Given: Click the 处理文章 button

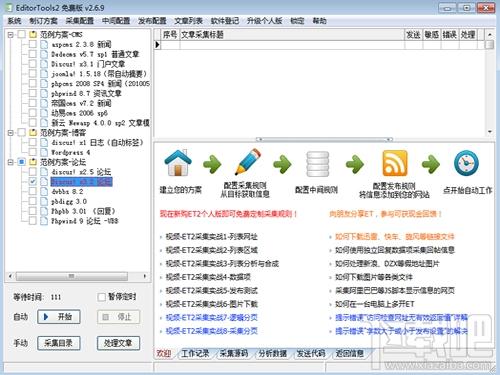Looking at the screenshot, I should [118, 343].
